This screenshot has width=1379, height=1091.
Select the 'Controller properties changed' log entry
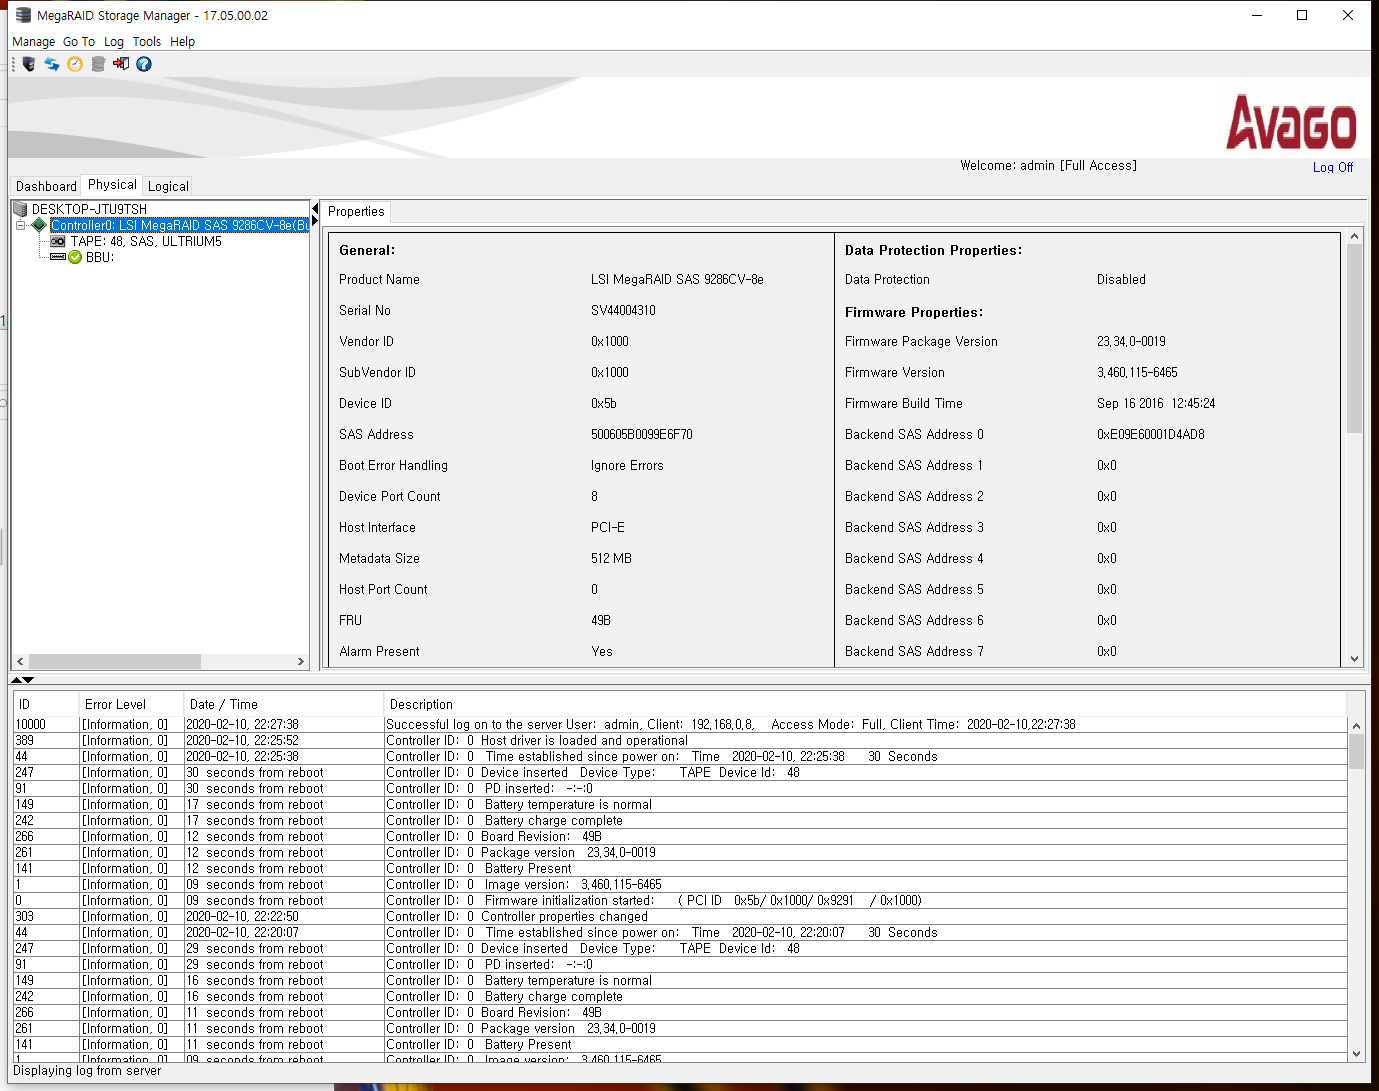coord(680,916)
